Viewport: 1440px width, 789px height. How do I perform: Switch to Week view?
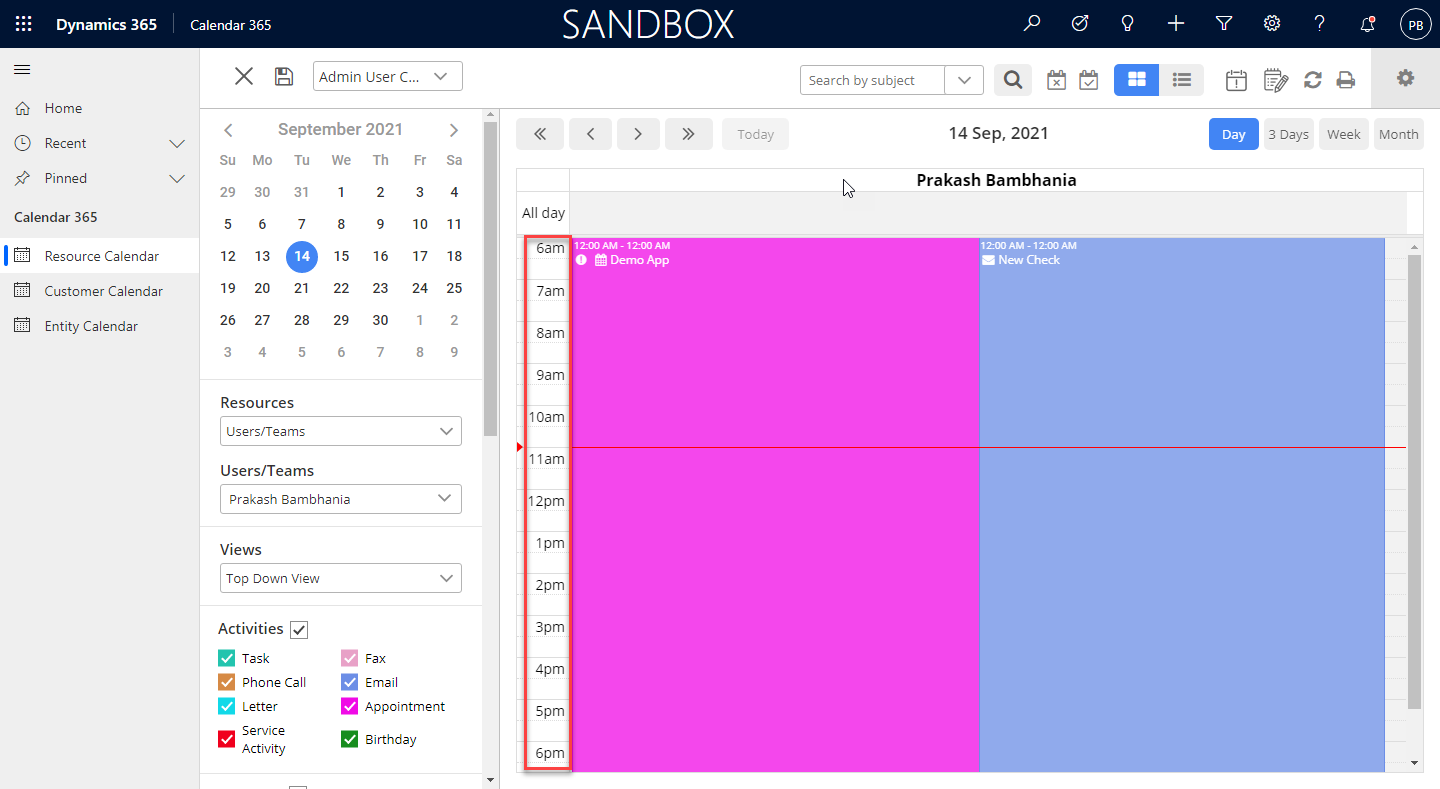click(1343, 134)
